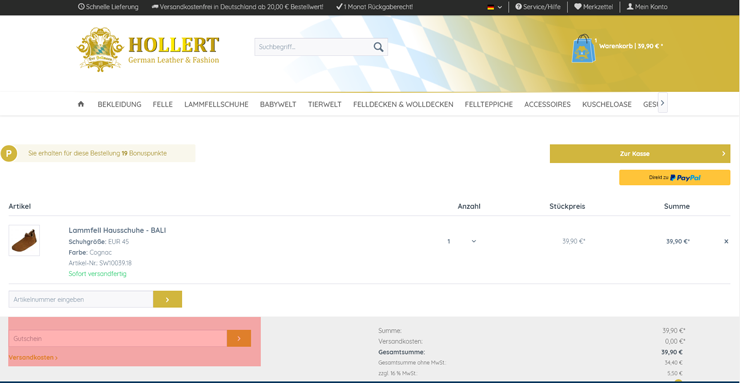Open the BABYWELT menu
Viewport: 740px width, 383px height.
[x=278, y=104]
